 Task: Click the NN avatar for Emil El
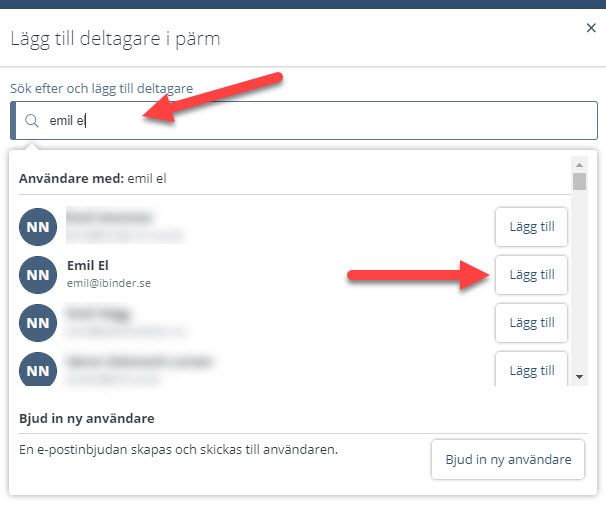coord(38,275)
